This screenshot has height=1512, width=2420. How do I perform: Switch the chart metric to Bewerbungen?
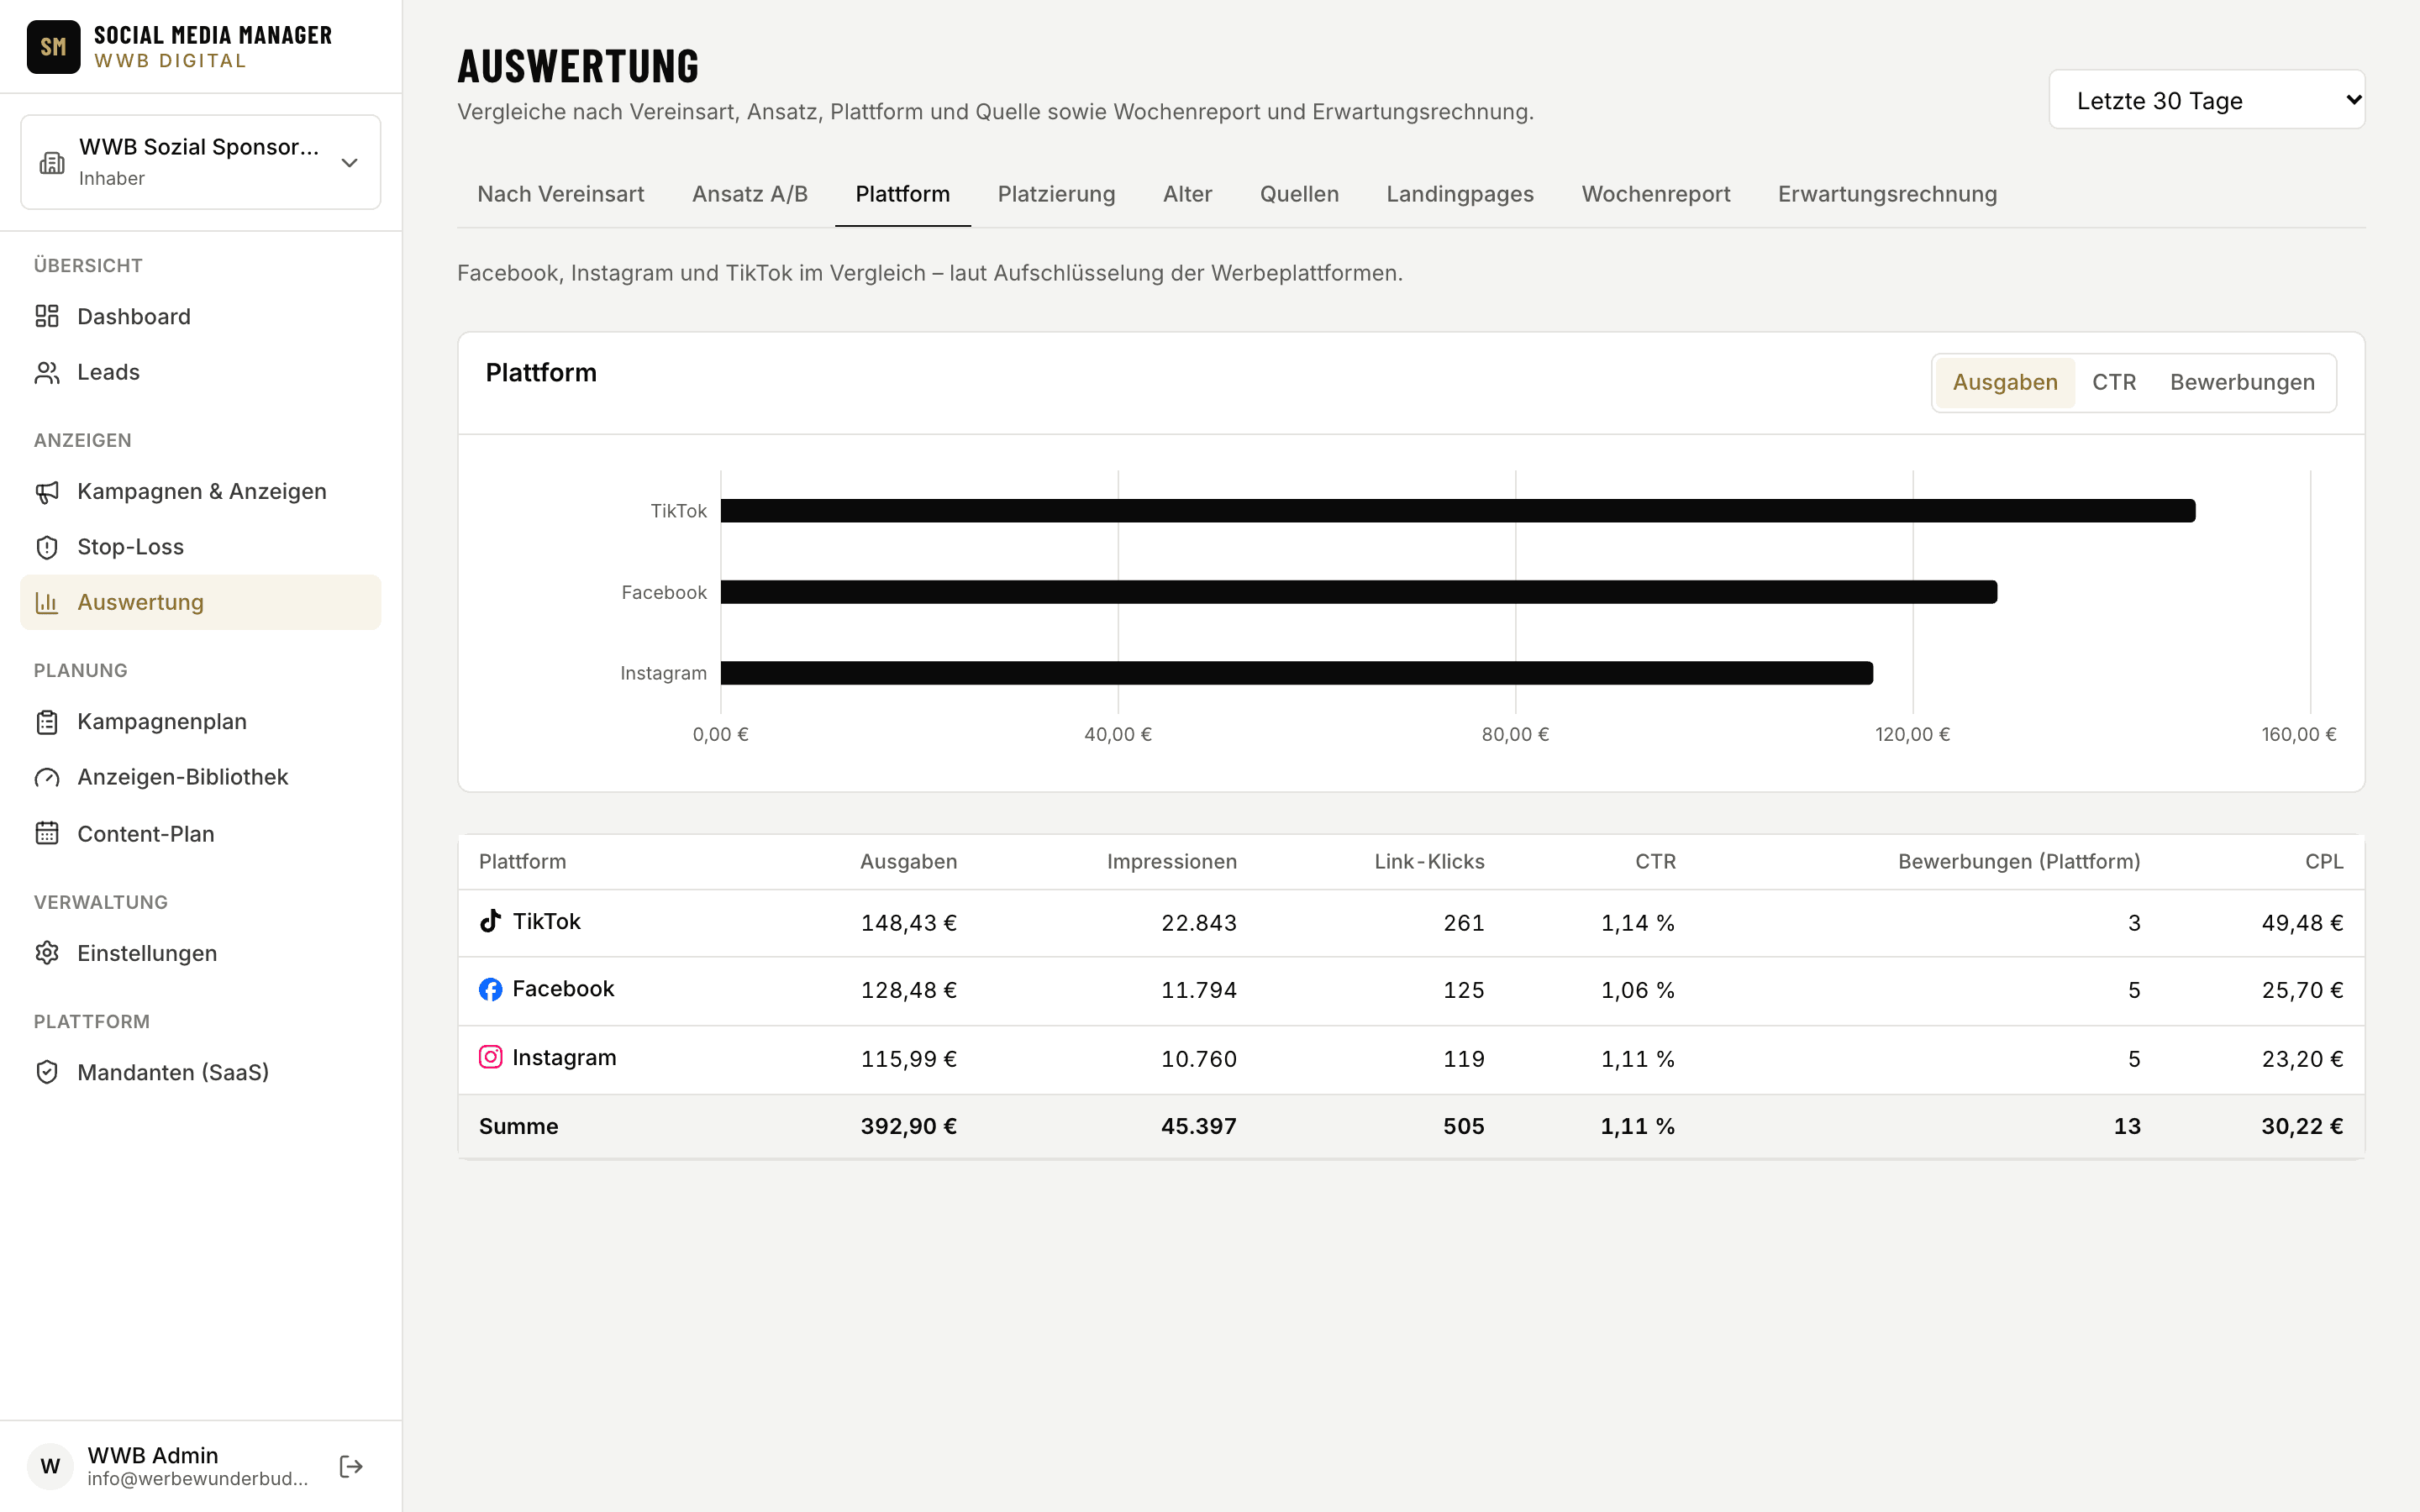pos(2242,382)
